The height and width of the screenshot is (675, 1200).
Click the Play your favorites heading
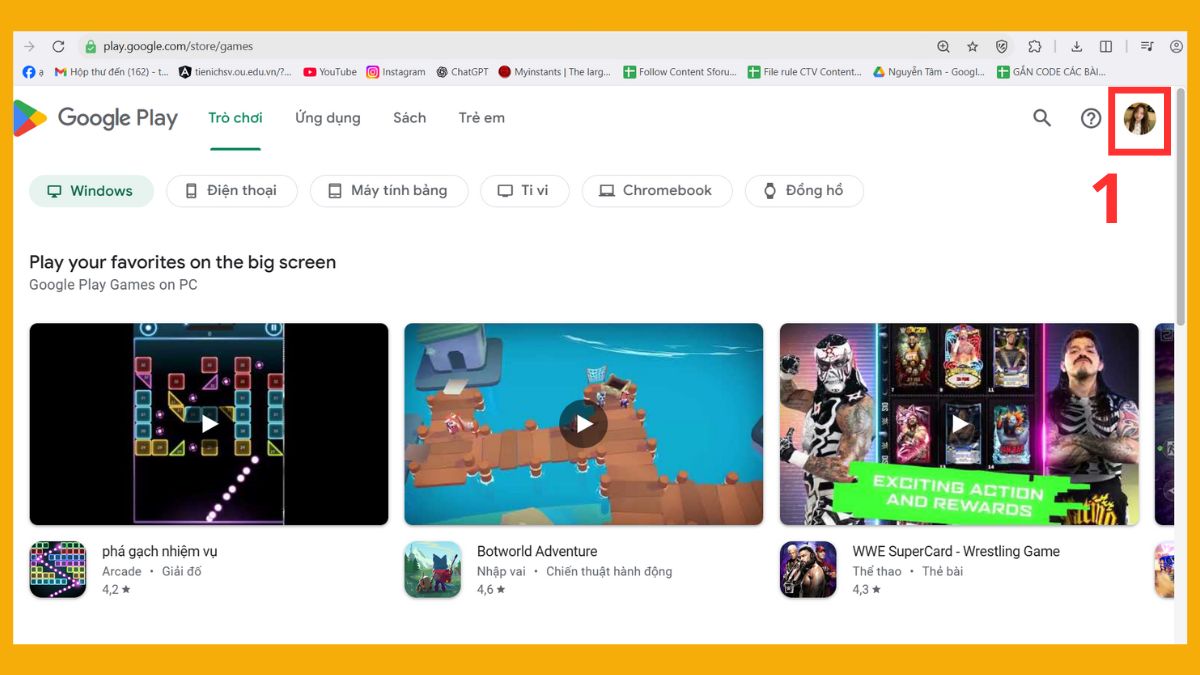(182, 262)
